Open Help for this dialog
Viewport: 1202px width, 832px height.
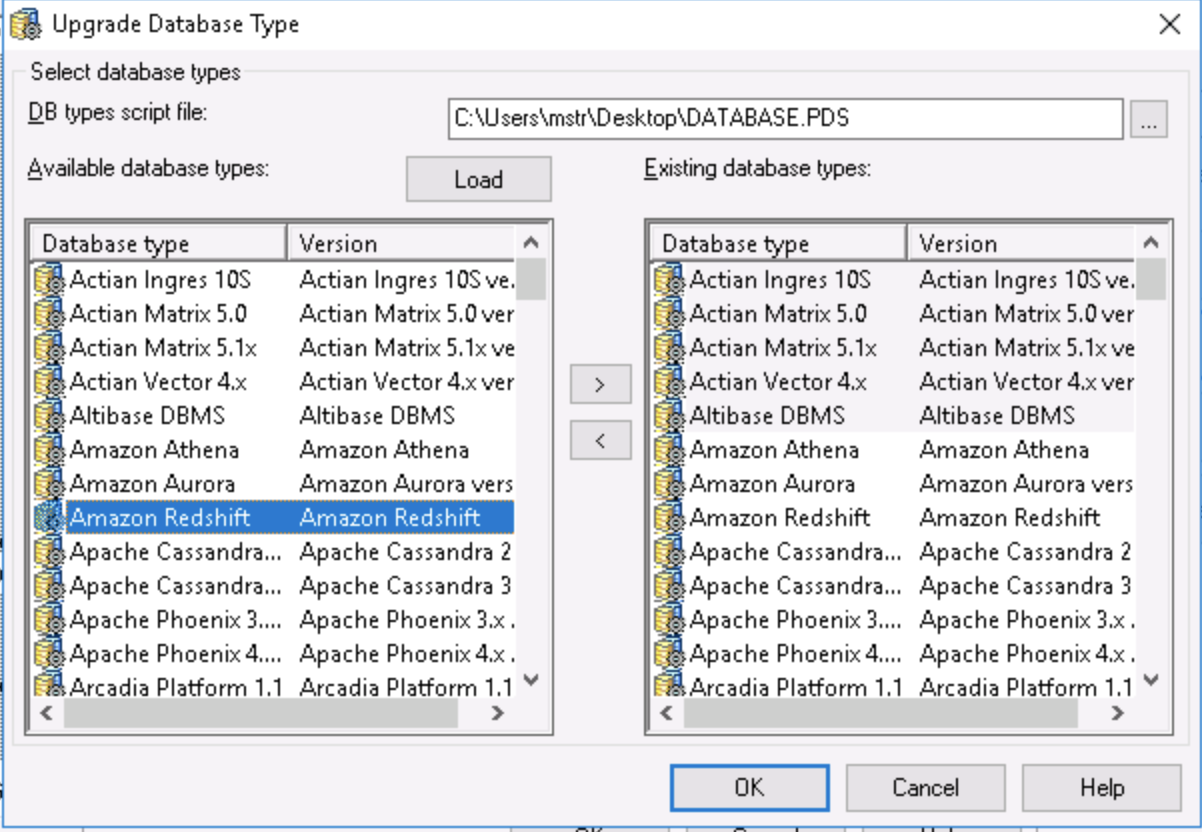click(x=1101, y=787)
